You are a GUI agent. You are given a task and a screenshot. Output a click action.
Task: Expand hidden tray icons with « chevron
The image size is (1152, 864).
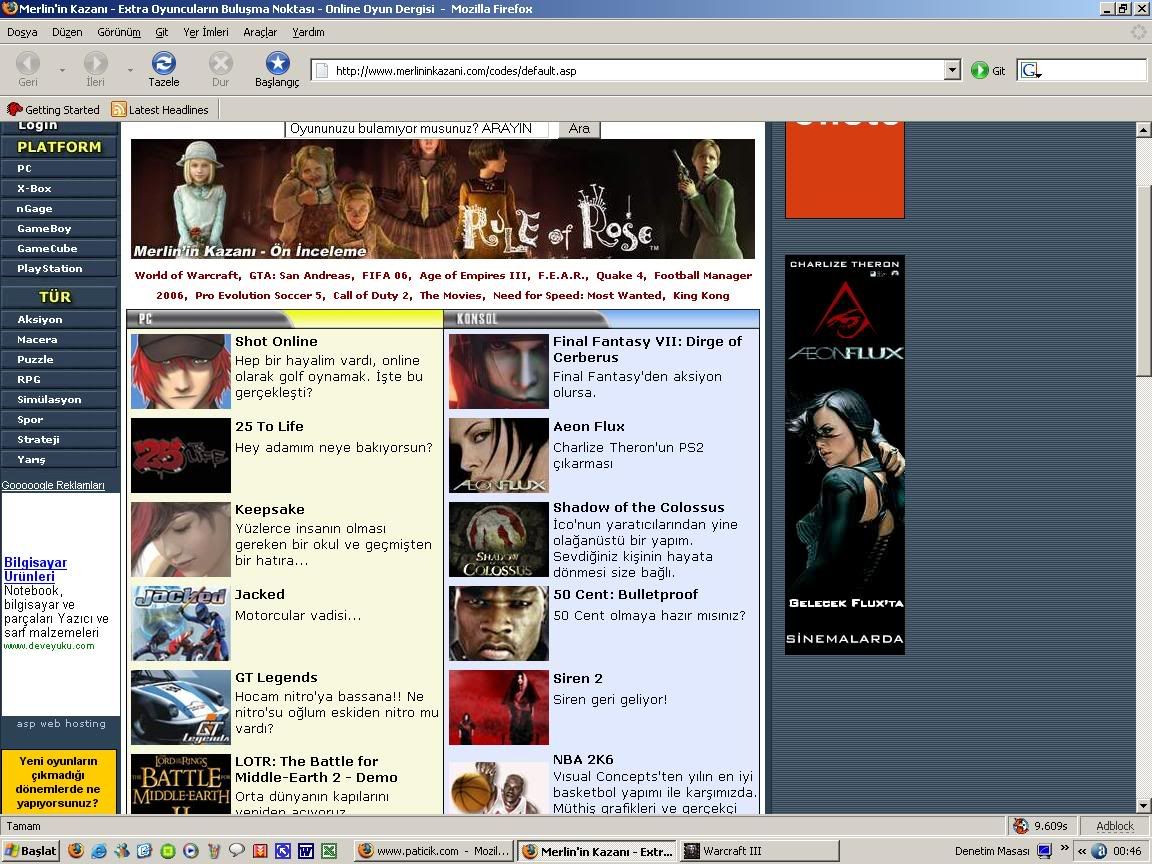(1081, 851)
